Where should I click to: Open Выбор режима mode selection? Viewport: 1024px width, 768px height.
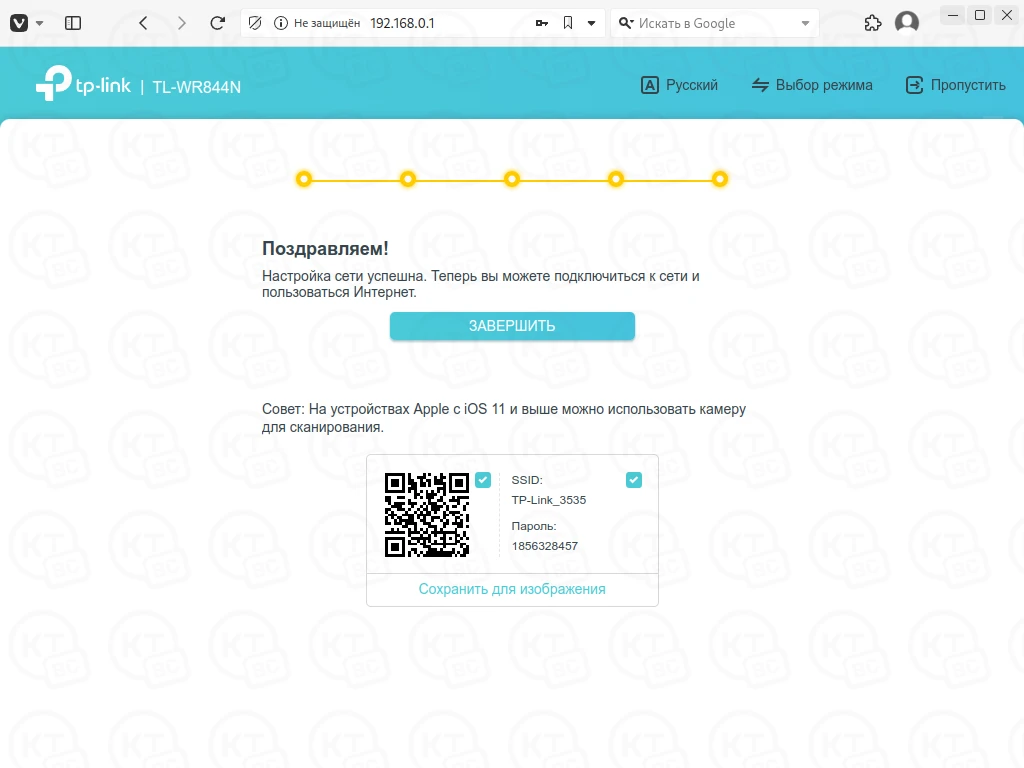812,85
